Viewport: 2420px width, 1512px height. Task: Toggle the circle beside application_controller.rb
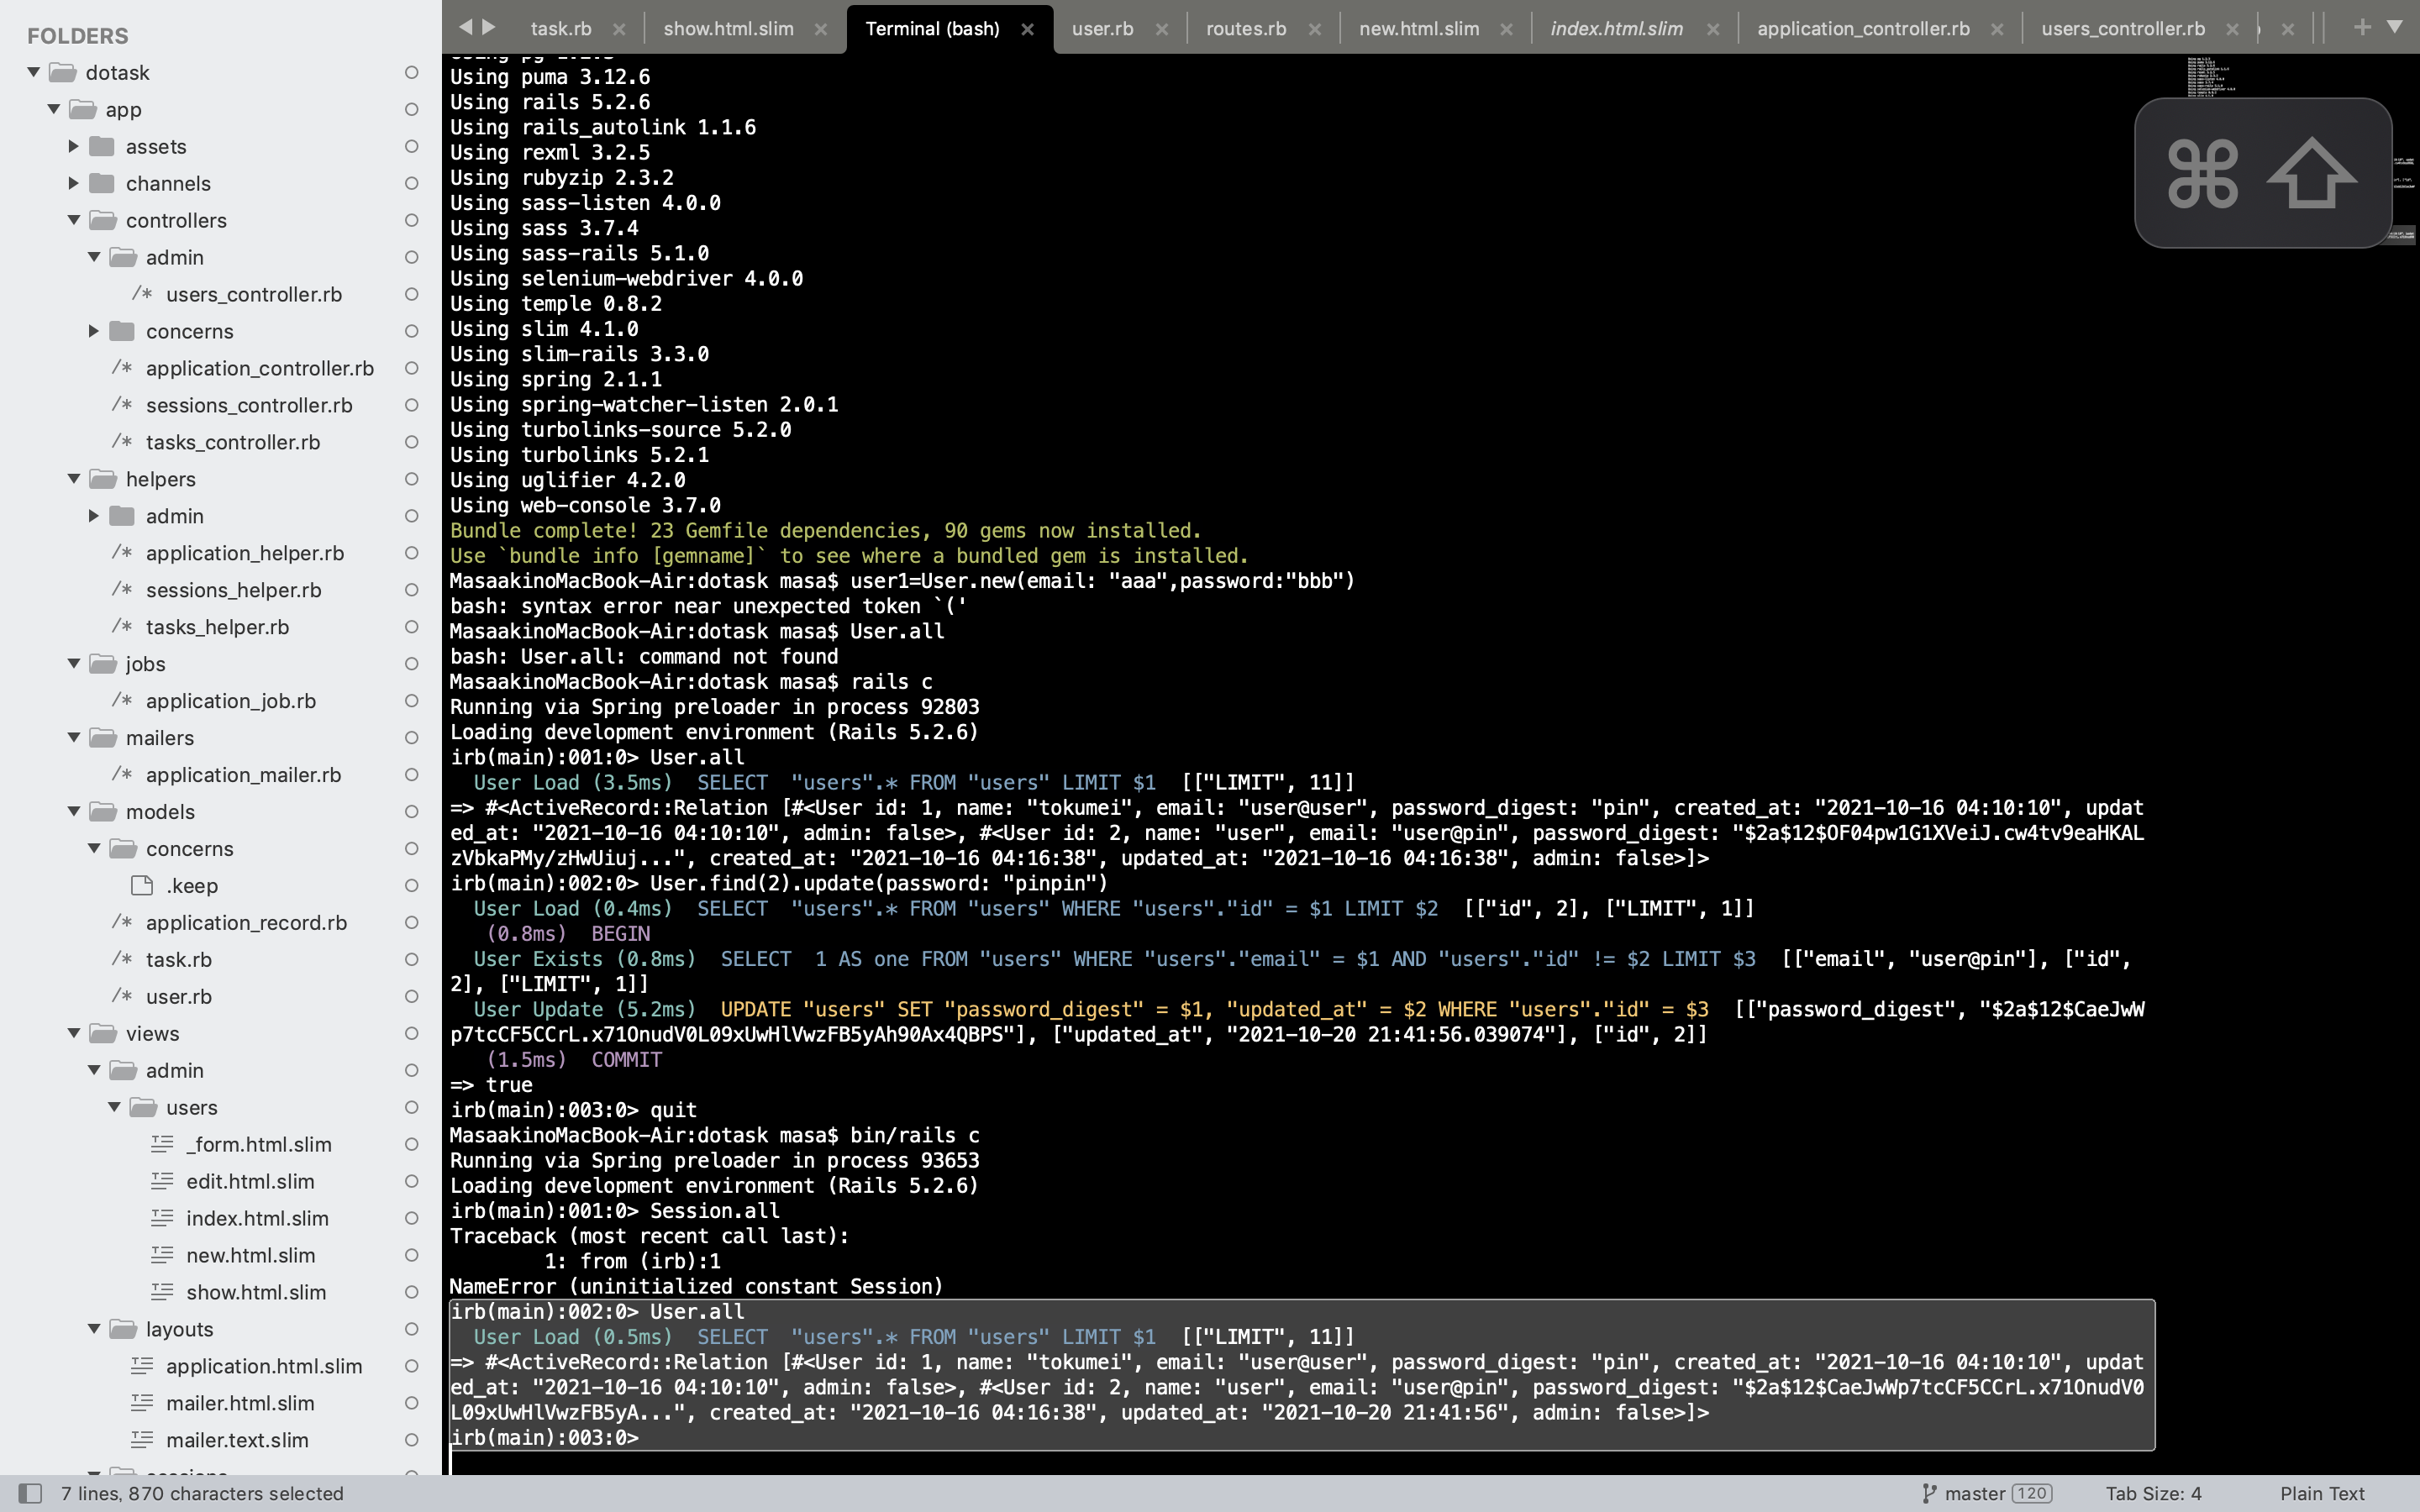coord(411,368)
